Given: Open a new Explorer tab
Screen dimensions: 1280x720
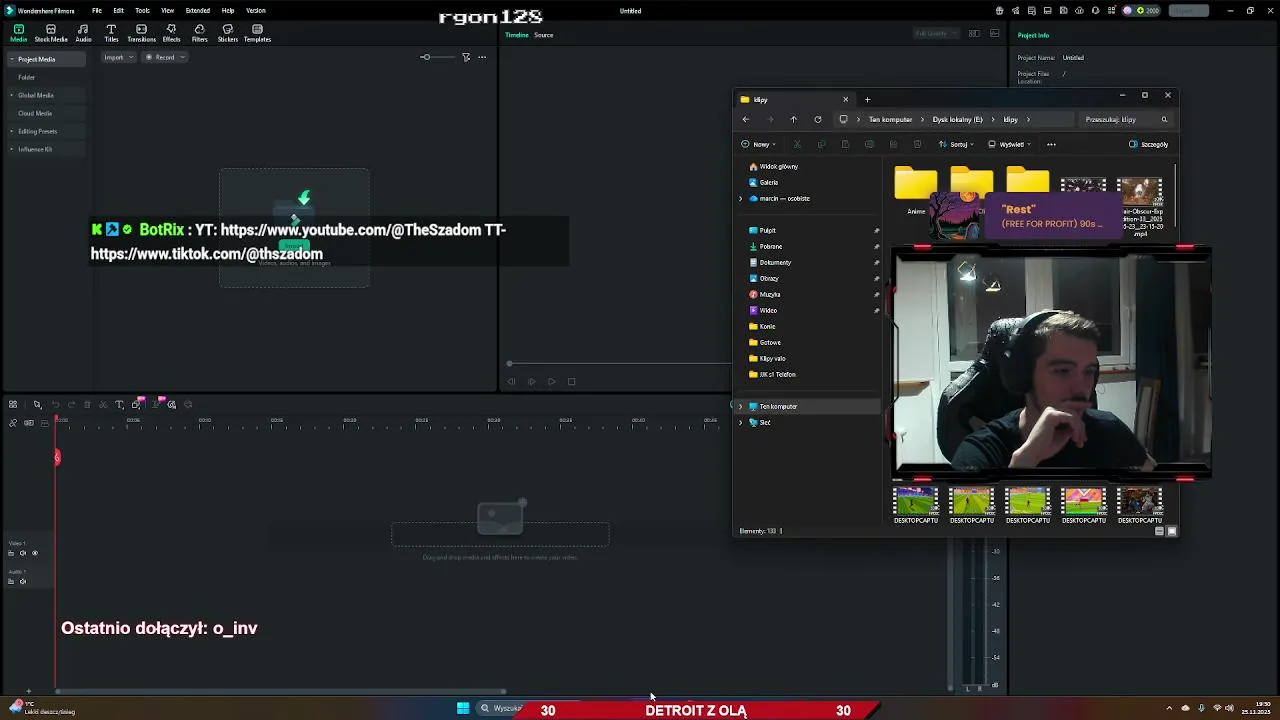Looking at the screenshot, I should click(x=867, y=99).
